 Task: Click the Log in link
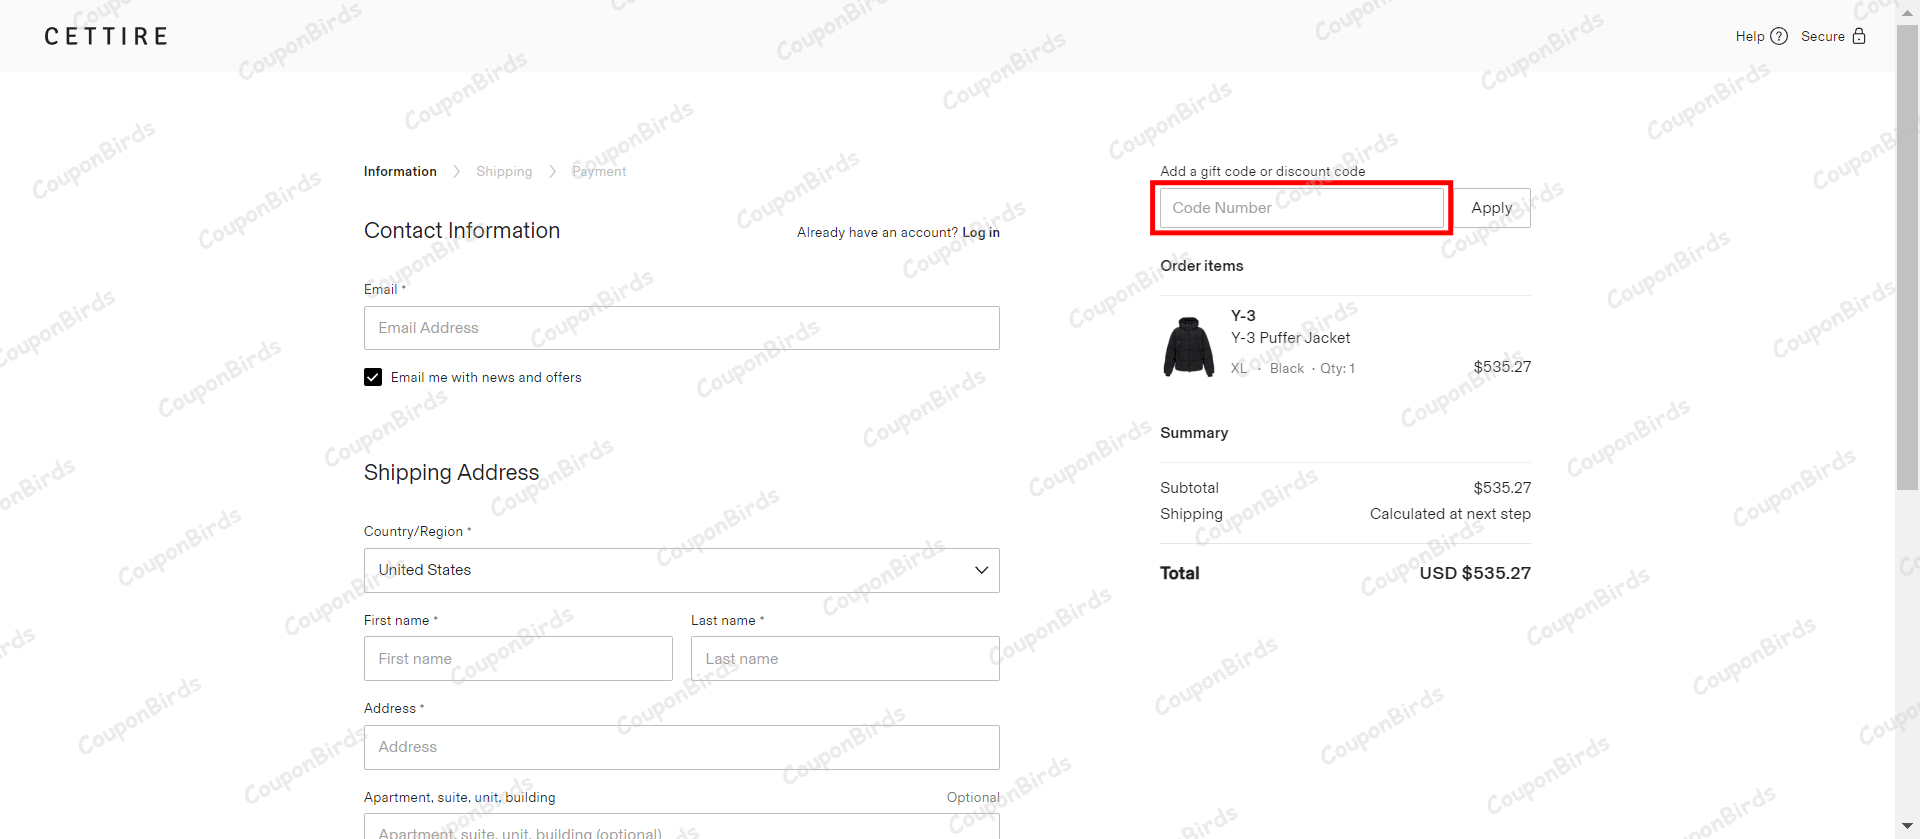click(980, 233)
